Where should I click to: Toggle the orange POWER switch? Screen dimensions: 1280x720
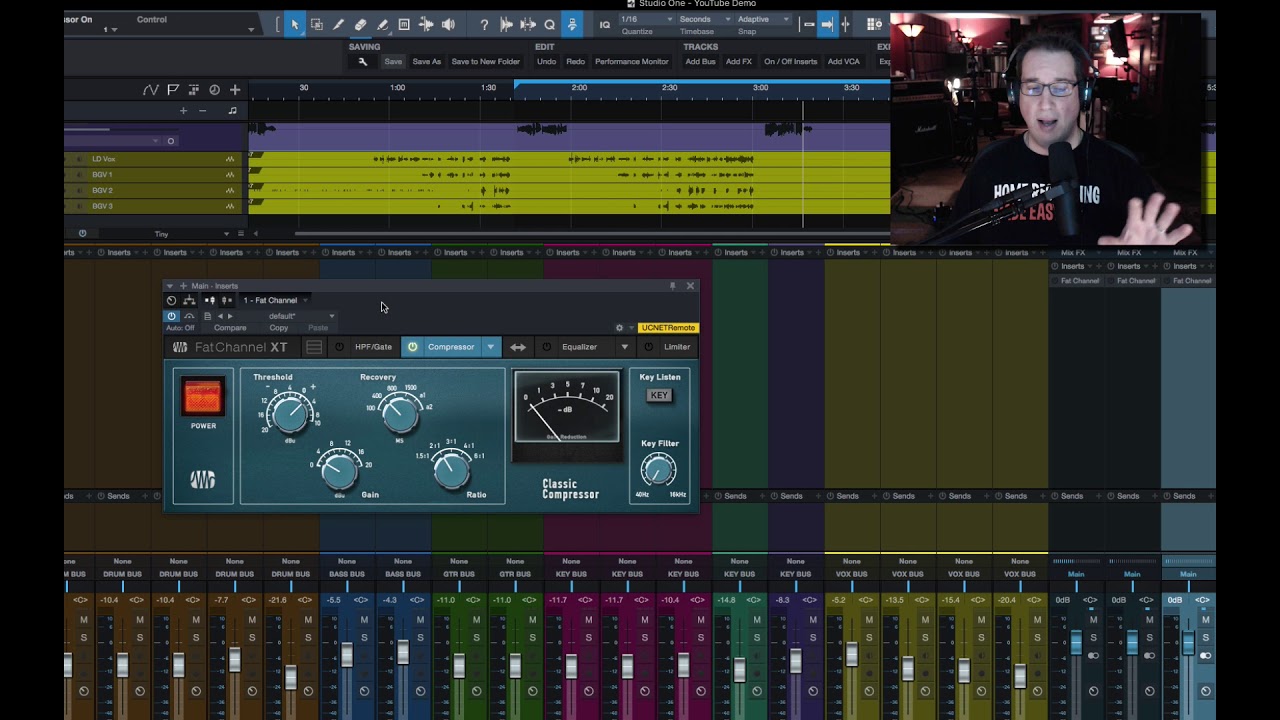click(203, 397)
